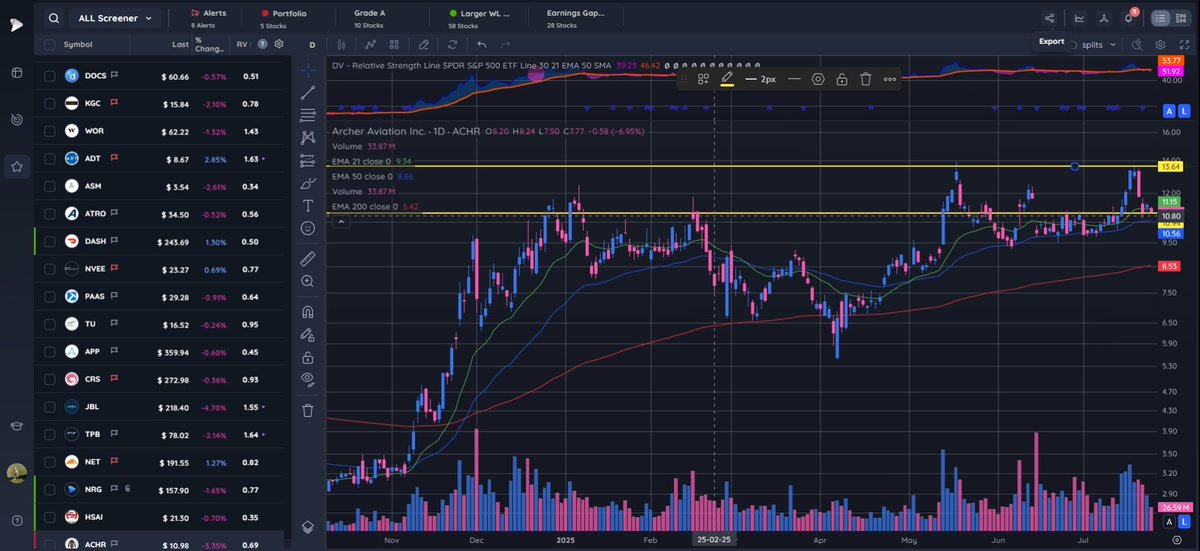Open the emoji sticker tool
1200x551 pixels.
[x=308, y=228]
